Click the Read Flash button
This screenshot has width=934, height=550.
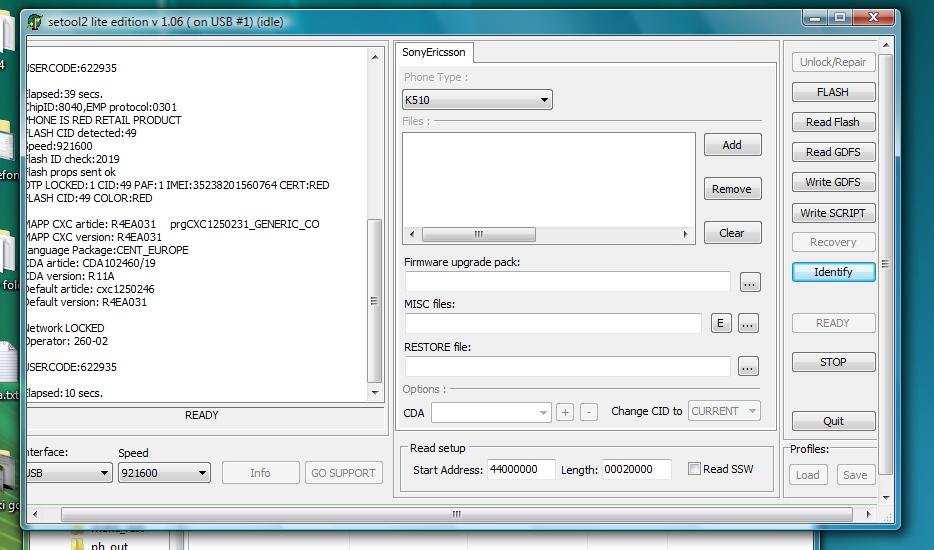click(833, 122)
